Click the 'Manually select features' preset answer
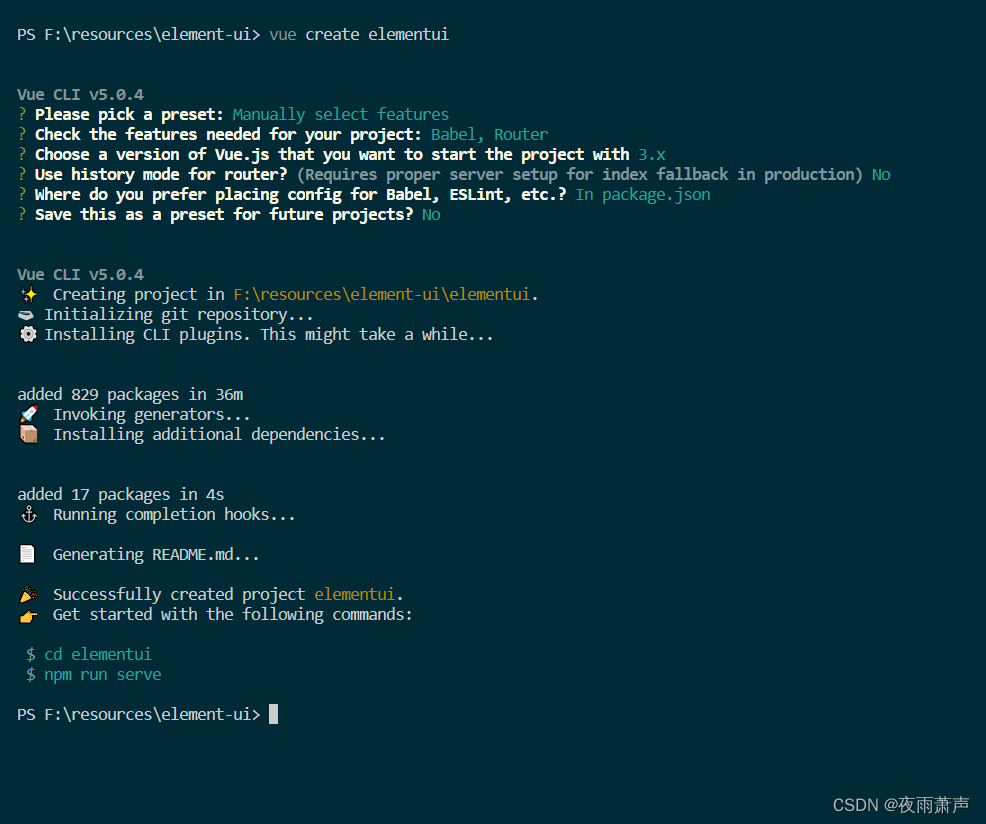The image size is (986, 824). point(341,114)
